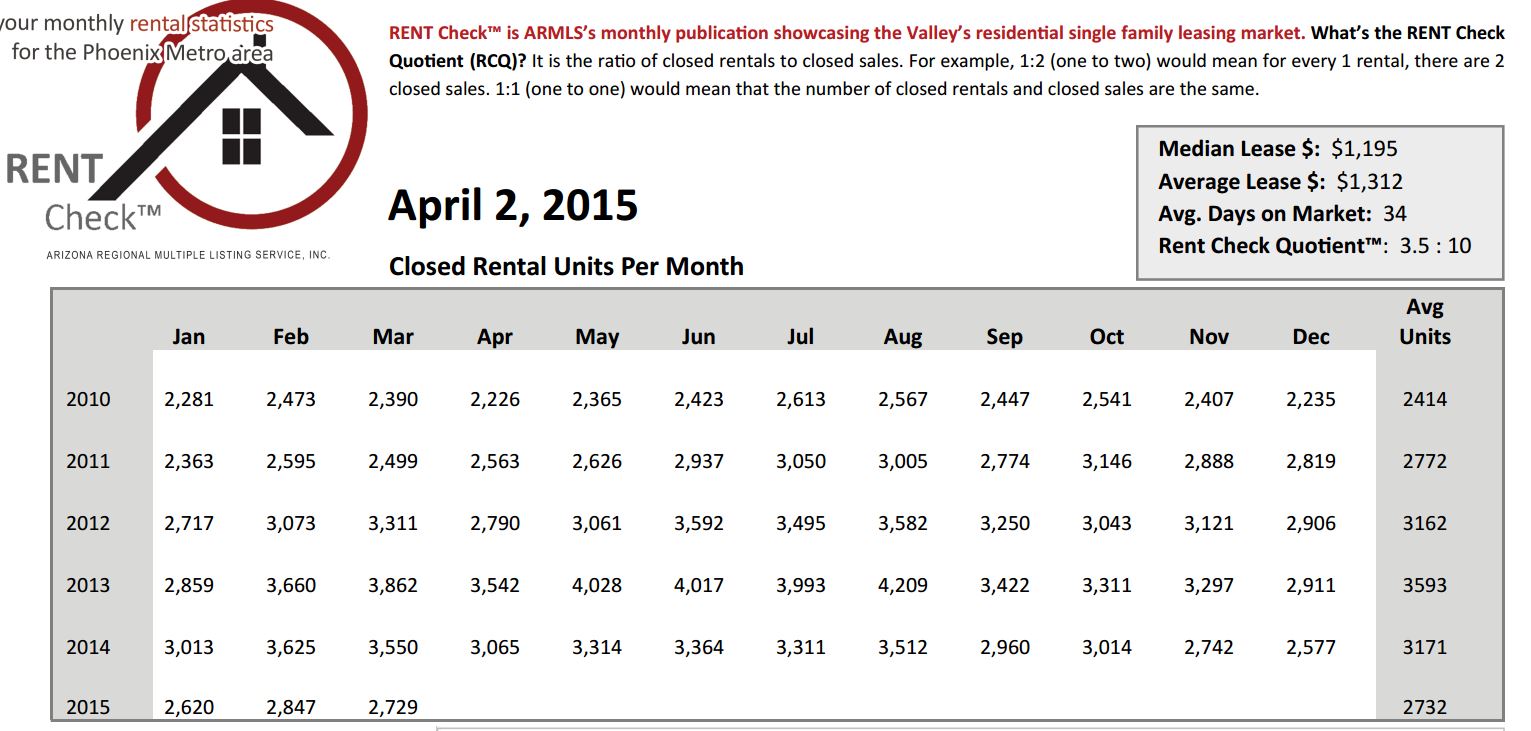Viewport: 1531px width, 731px height.
Task: Select the 2013 row label
Action: [88, 586]
